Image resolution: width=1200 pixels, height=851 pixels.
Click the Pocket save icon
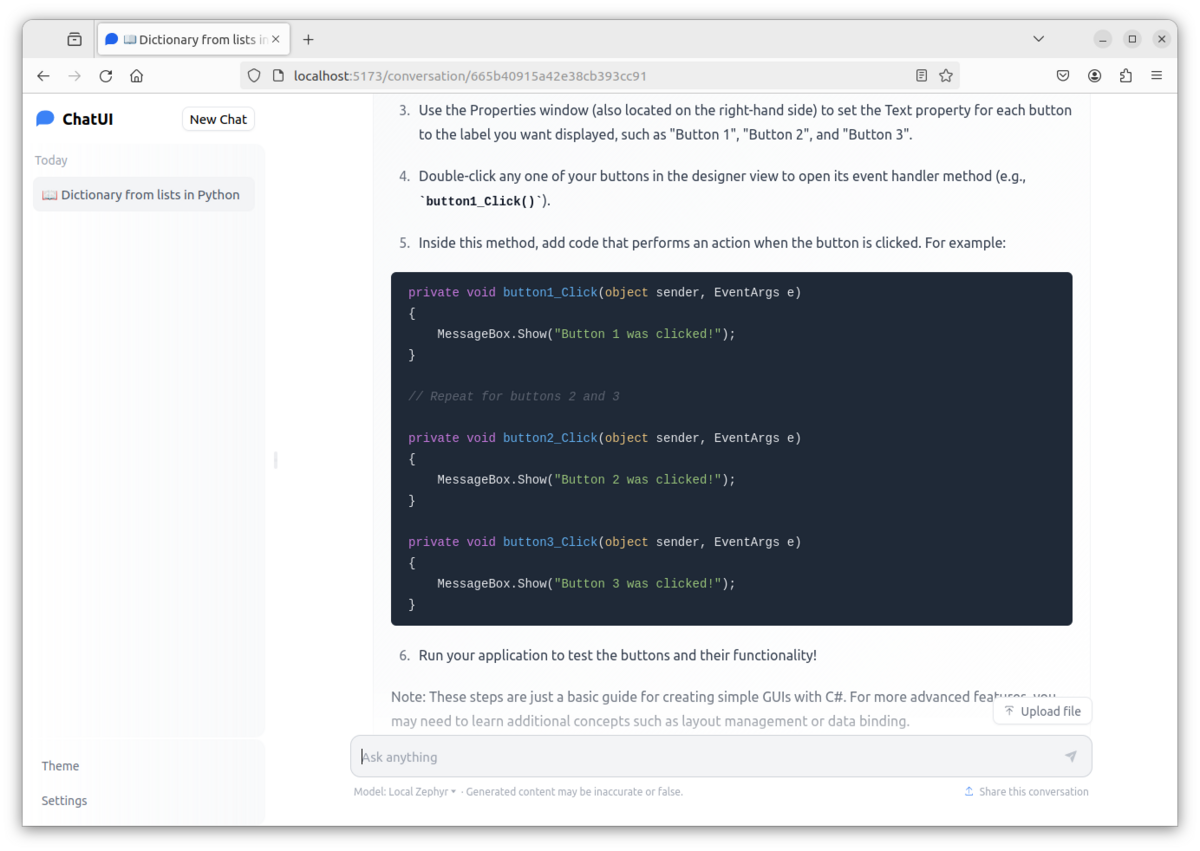point(1063,76)
